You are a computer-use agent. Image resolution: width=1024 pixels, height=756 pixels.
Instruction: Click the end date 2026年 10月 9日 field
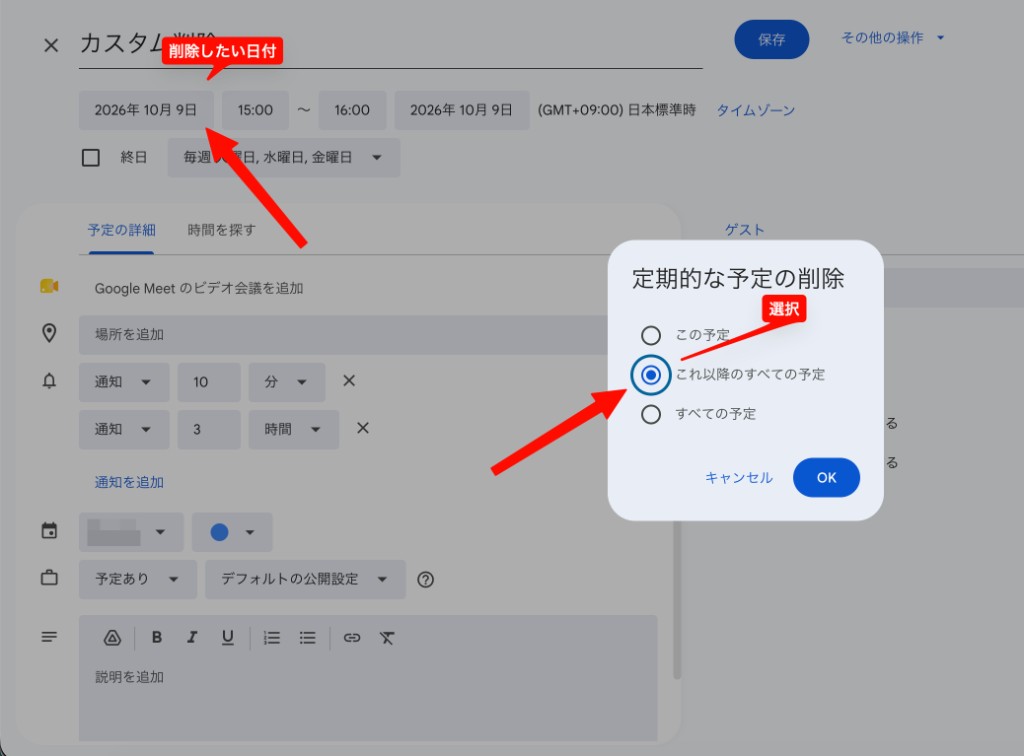462,110
